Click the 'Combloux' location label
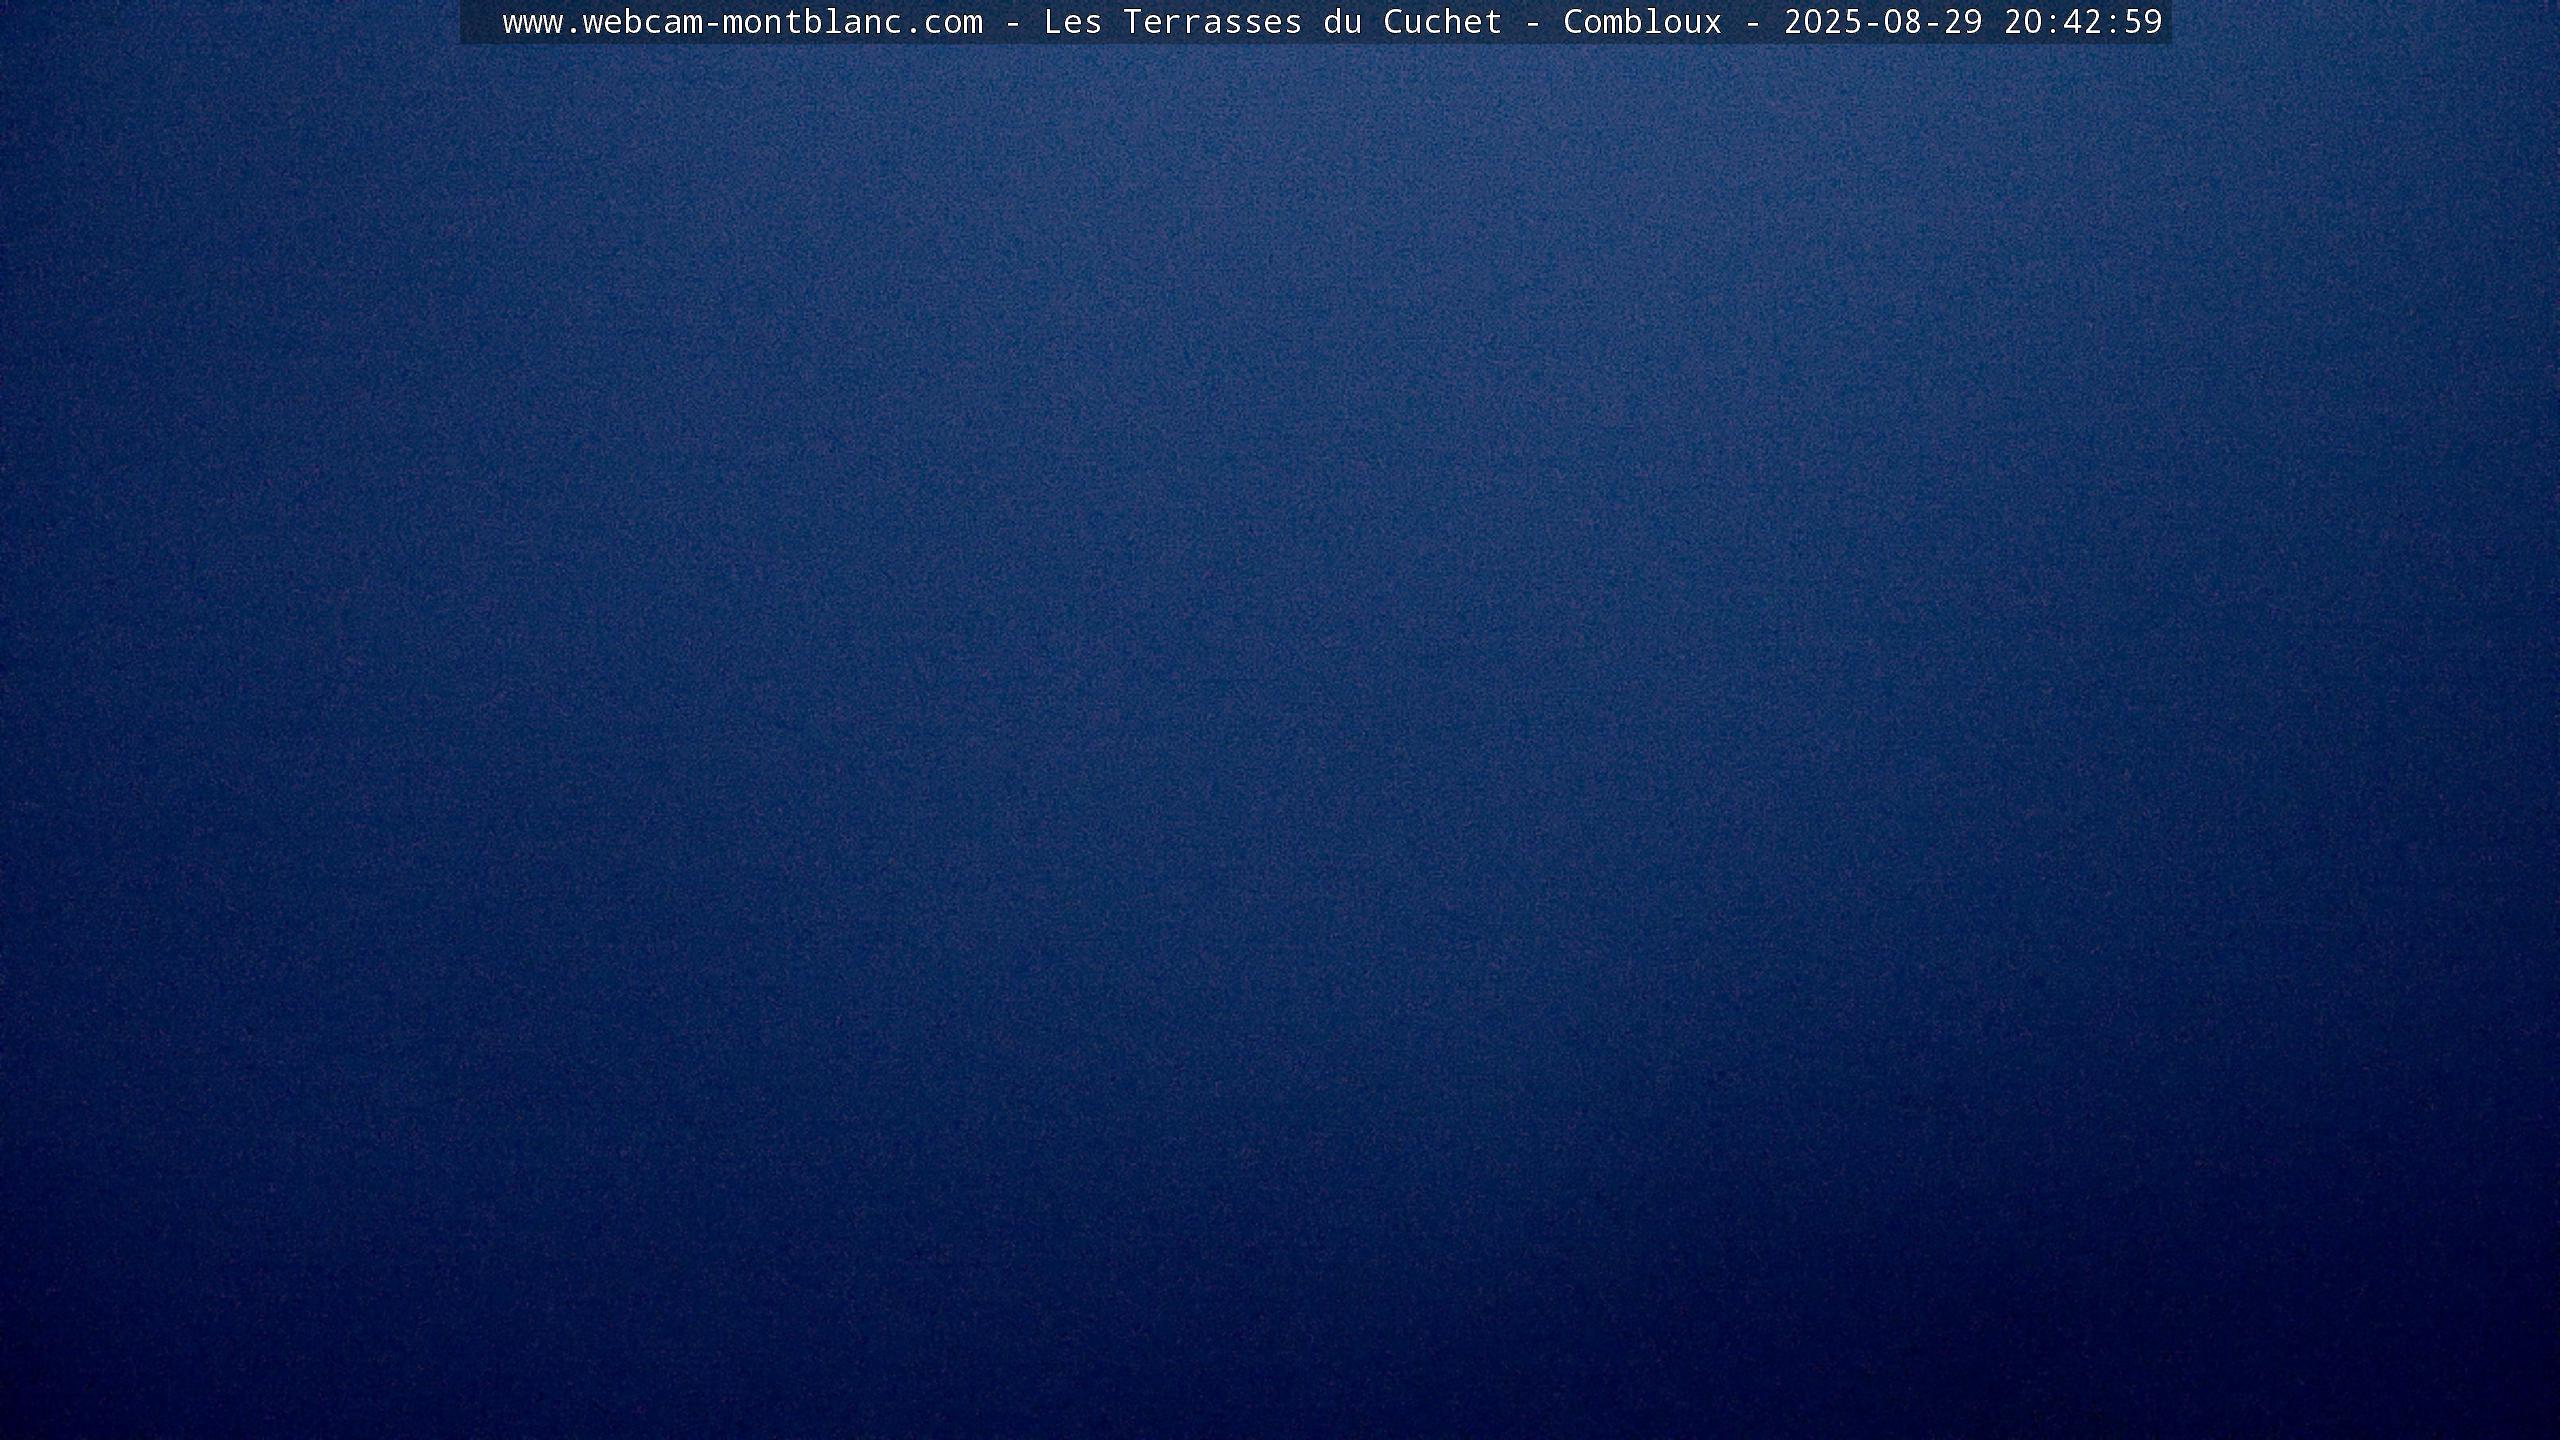The height and width of the screenshot is (1440, 2560). tap(1643, 22)
